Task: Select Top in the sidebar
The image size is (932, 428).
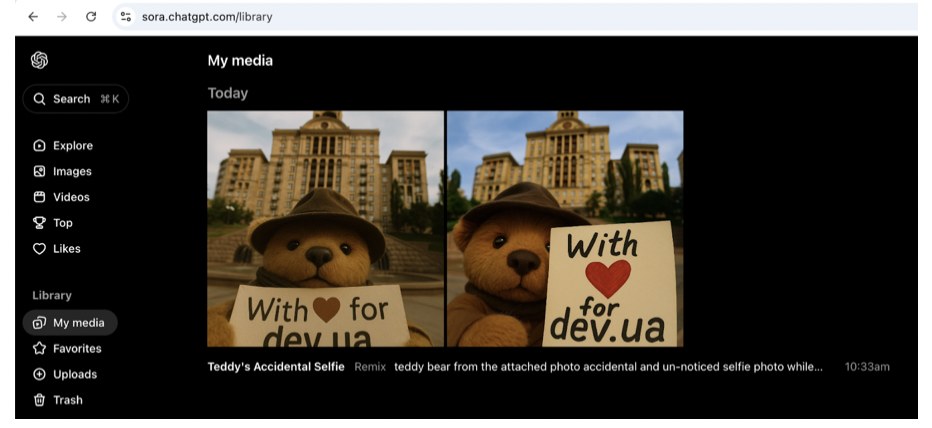Action: [x=53, y=223]
